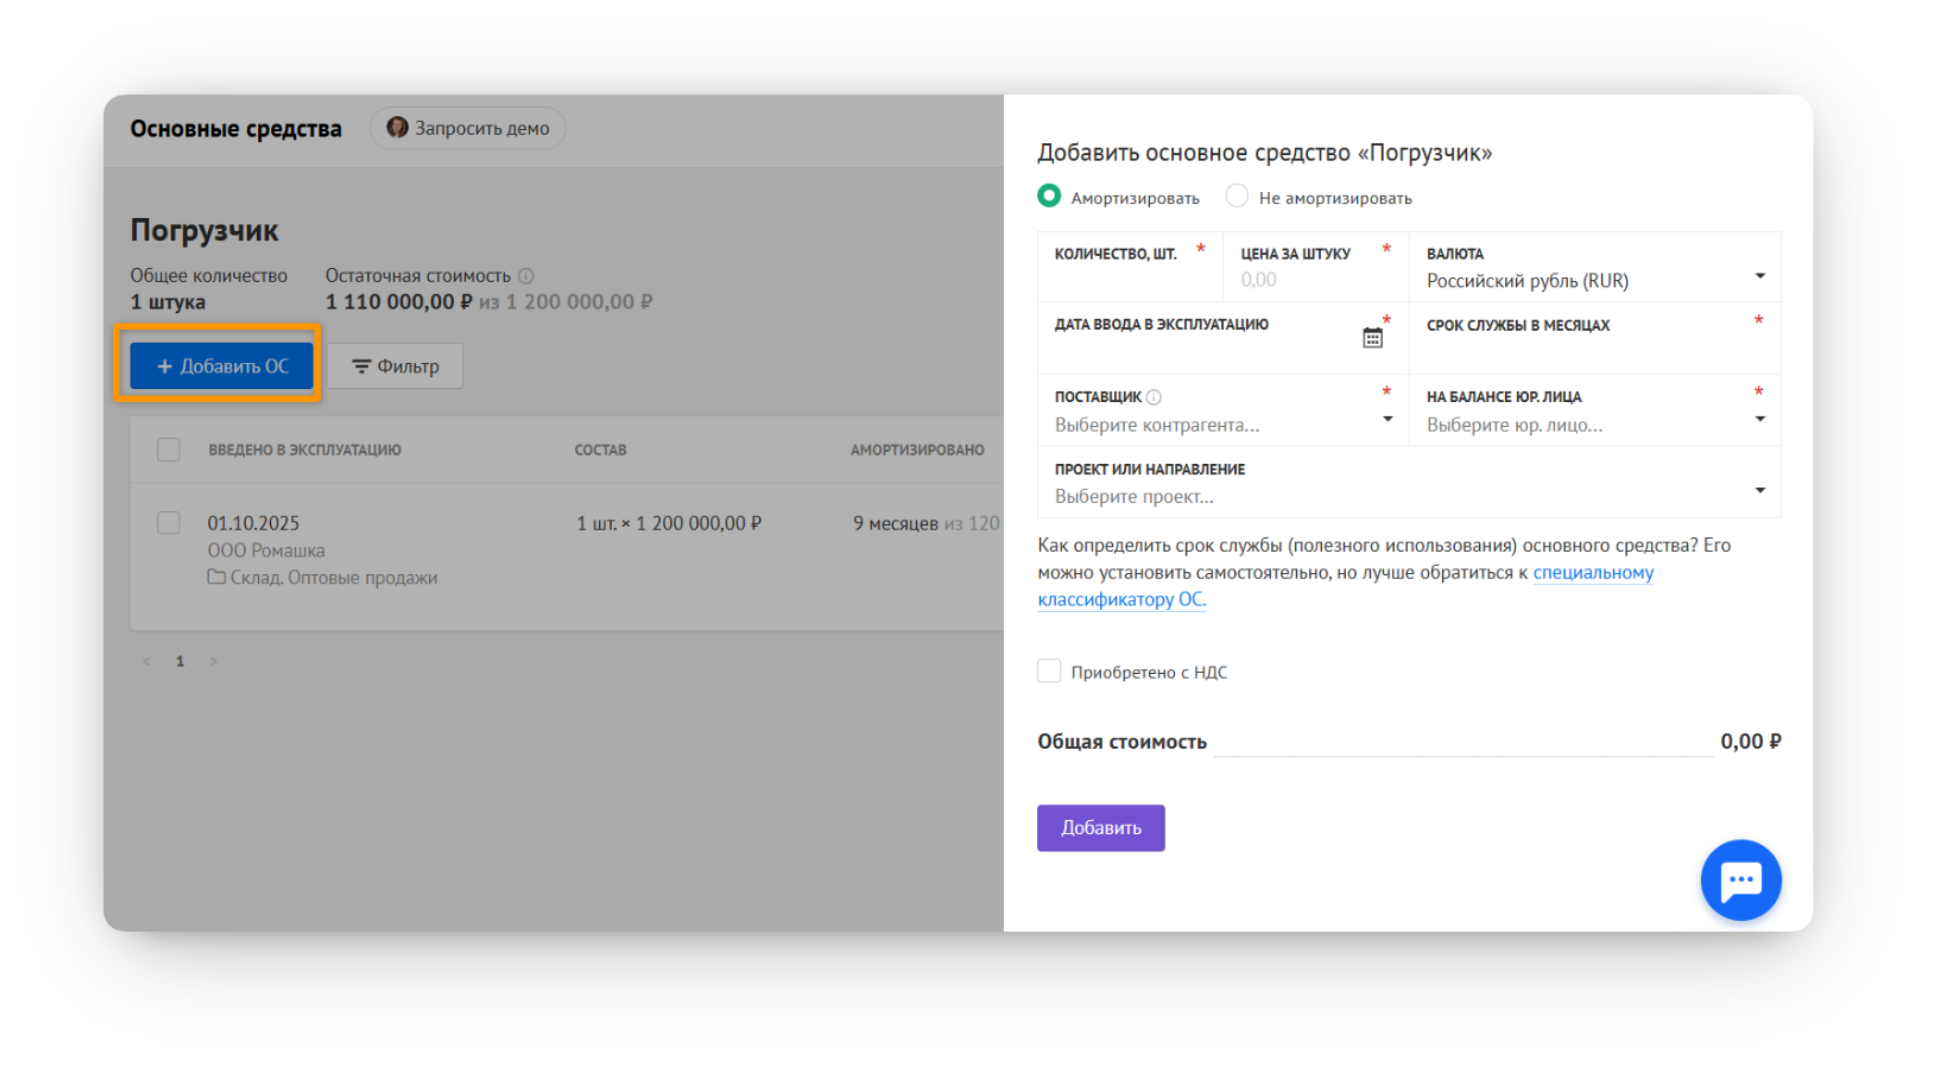Click the date 01.10.2025 in the table
The width and height of the screenshot is (1940, 1066).
253,523
